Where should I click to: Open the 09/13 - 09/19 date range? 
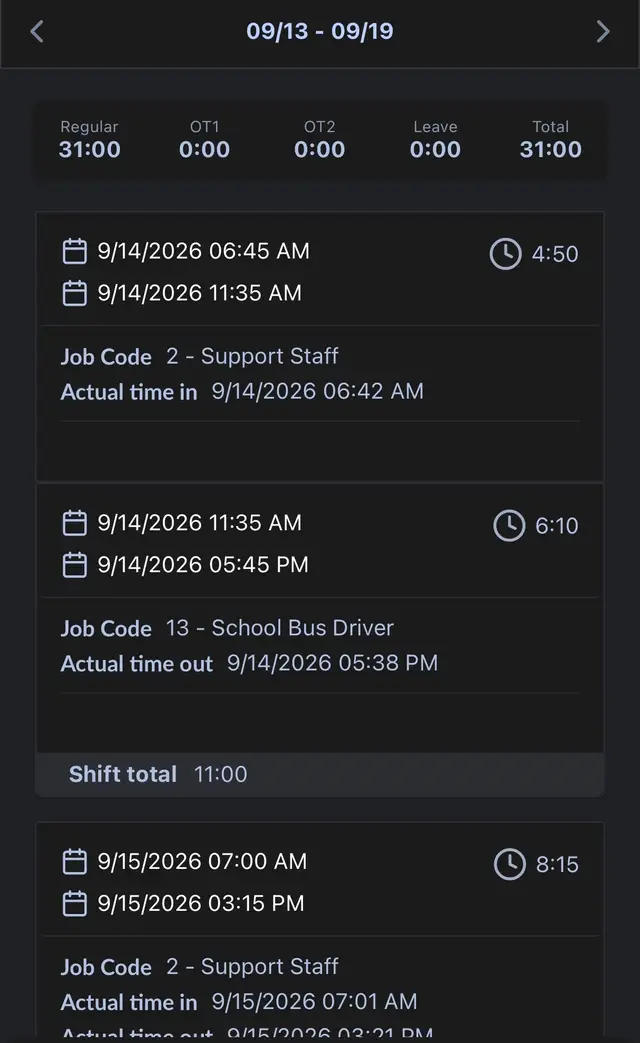pyautogui.click(x=320, y=31)
